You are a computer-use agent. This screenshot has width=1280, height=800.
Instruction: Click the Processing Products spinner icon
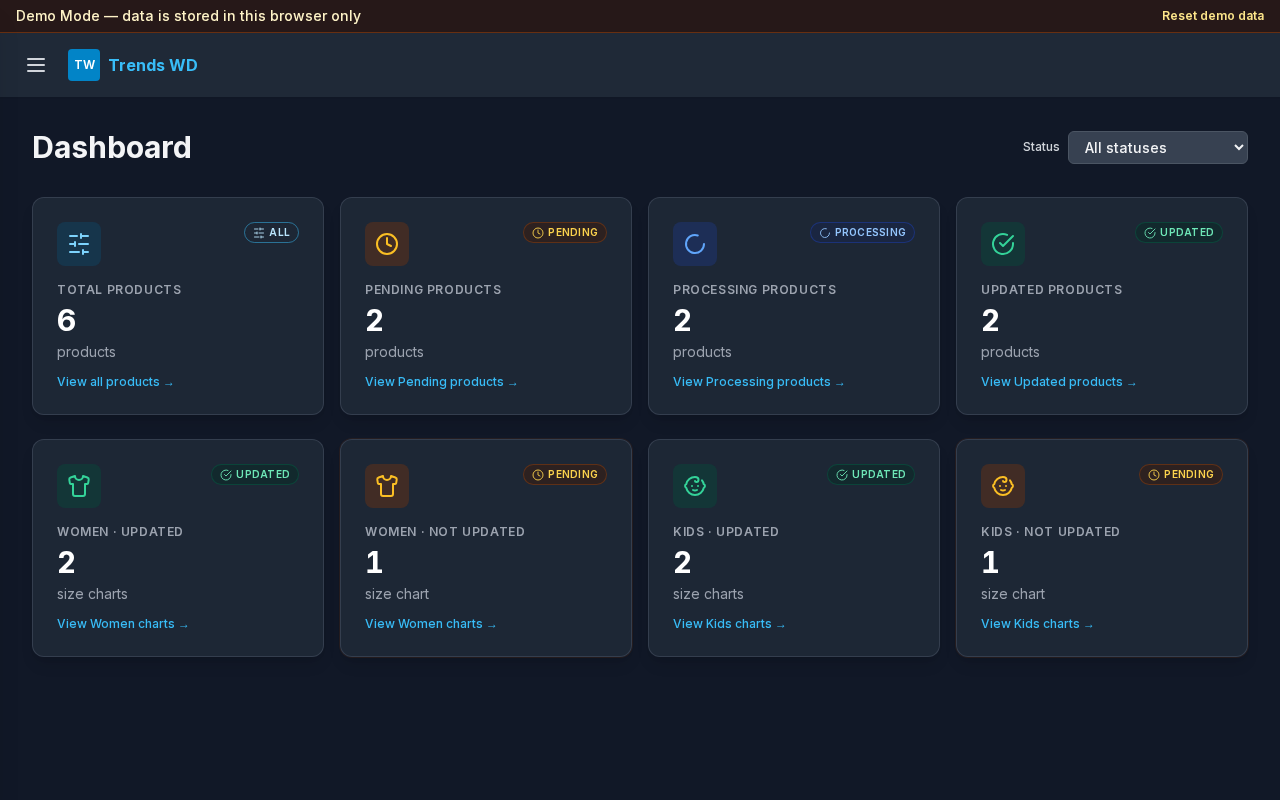[x=695, y=244]
